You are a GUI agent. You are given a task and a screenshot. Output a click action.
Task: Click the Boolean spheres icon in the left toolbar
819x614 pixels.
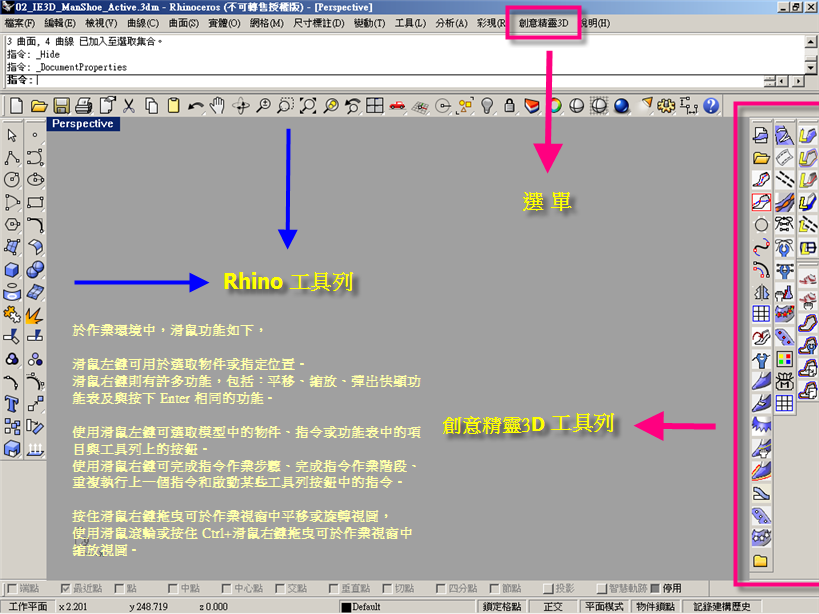click(35, 270)
